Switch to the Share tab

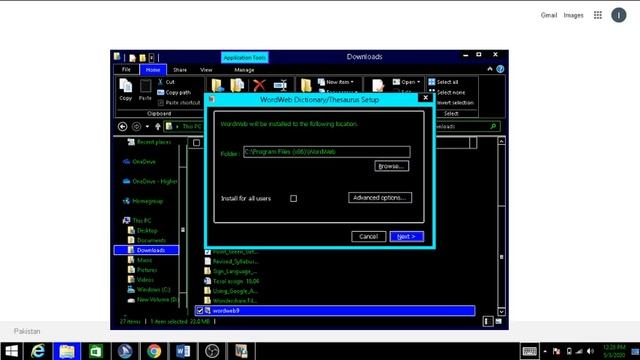[180, 70]
